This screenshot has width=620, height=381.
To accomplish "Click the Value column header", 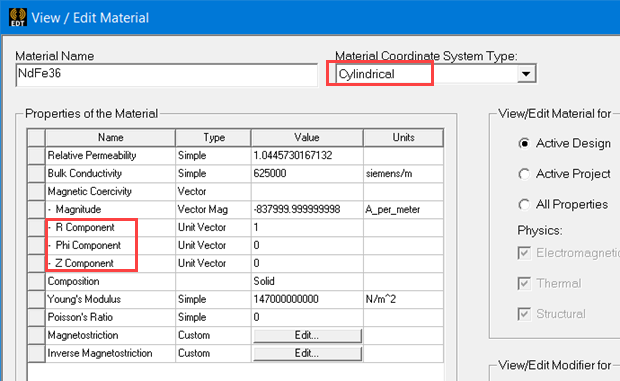I will point(307,138).
